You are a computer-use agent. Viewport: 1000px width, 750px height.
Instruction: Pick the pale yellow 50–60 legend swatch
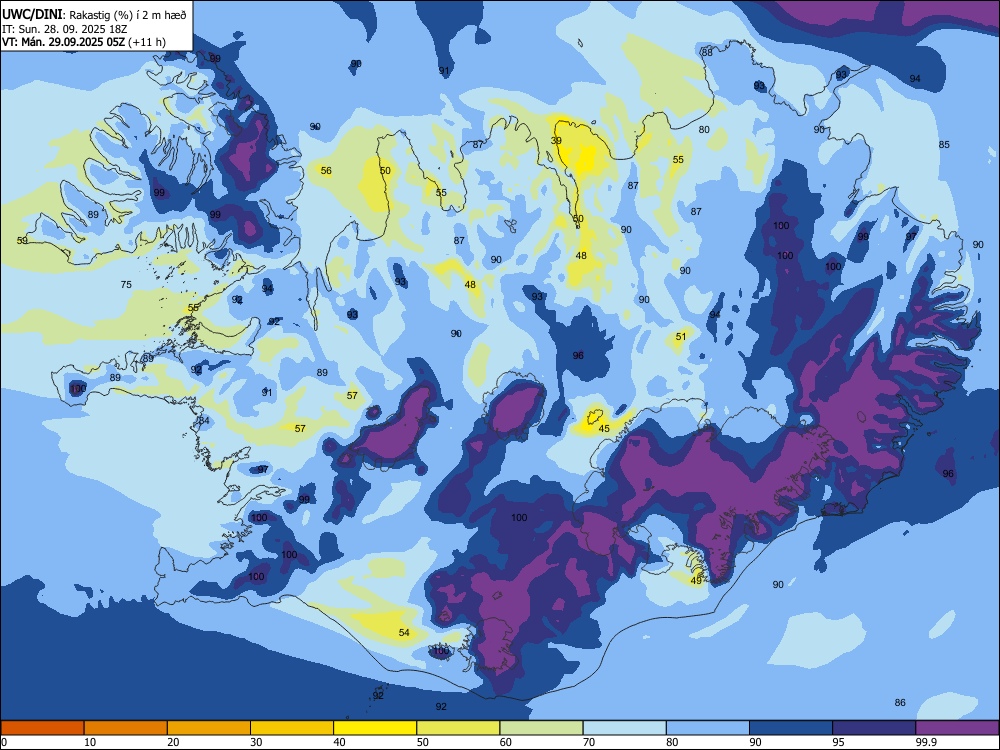click(x=459, y=728)
